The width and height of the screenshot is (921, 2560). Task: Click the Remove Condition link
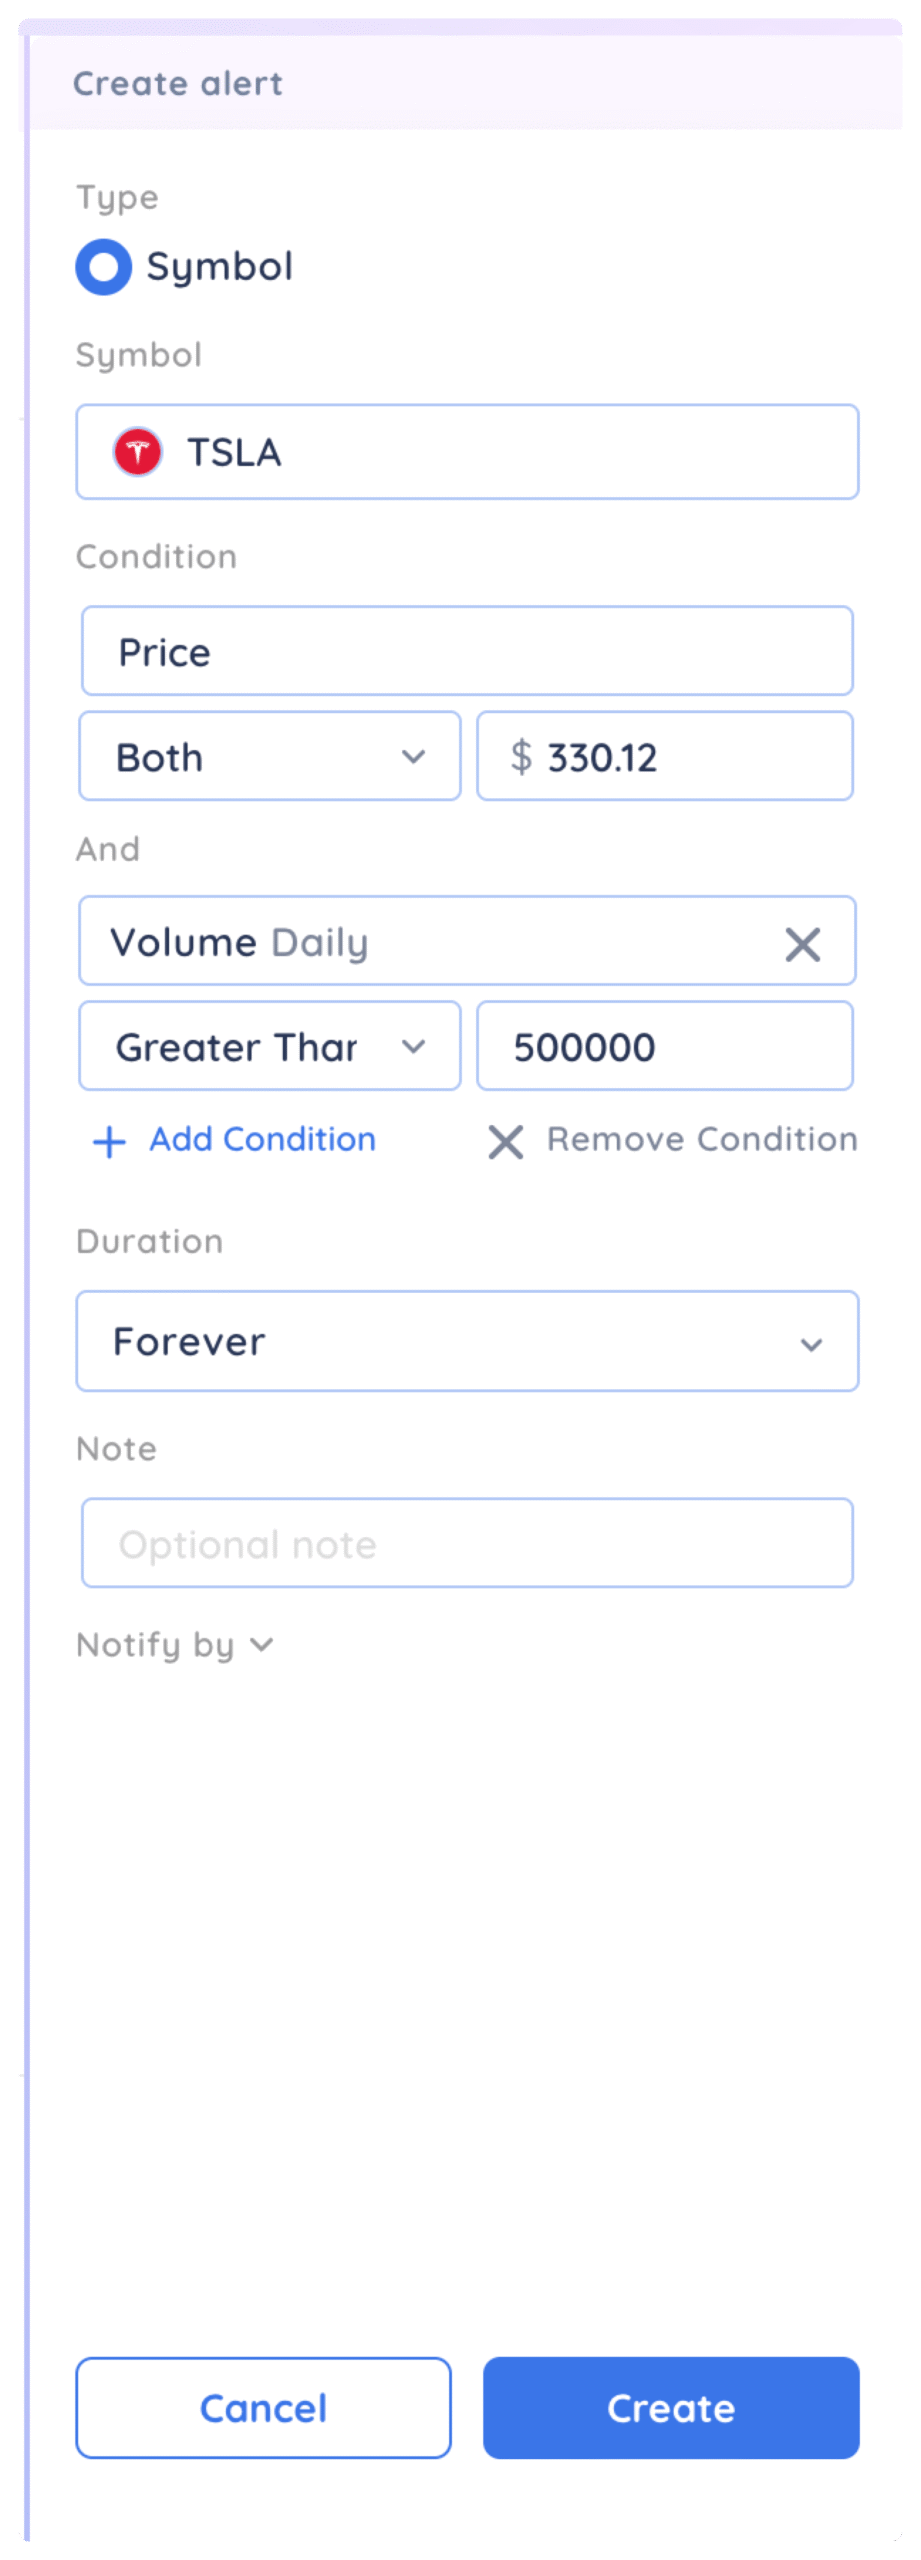(702, 1139)
